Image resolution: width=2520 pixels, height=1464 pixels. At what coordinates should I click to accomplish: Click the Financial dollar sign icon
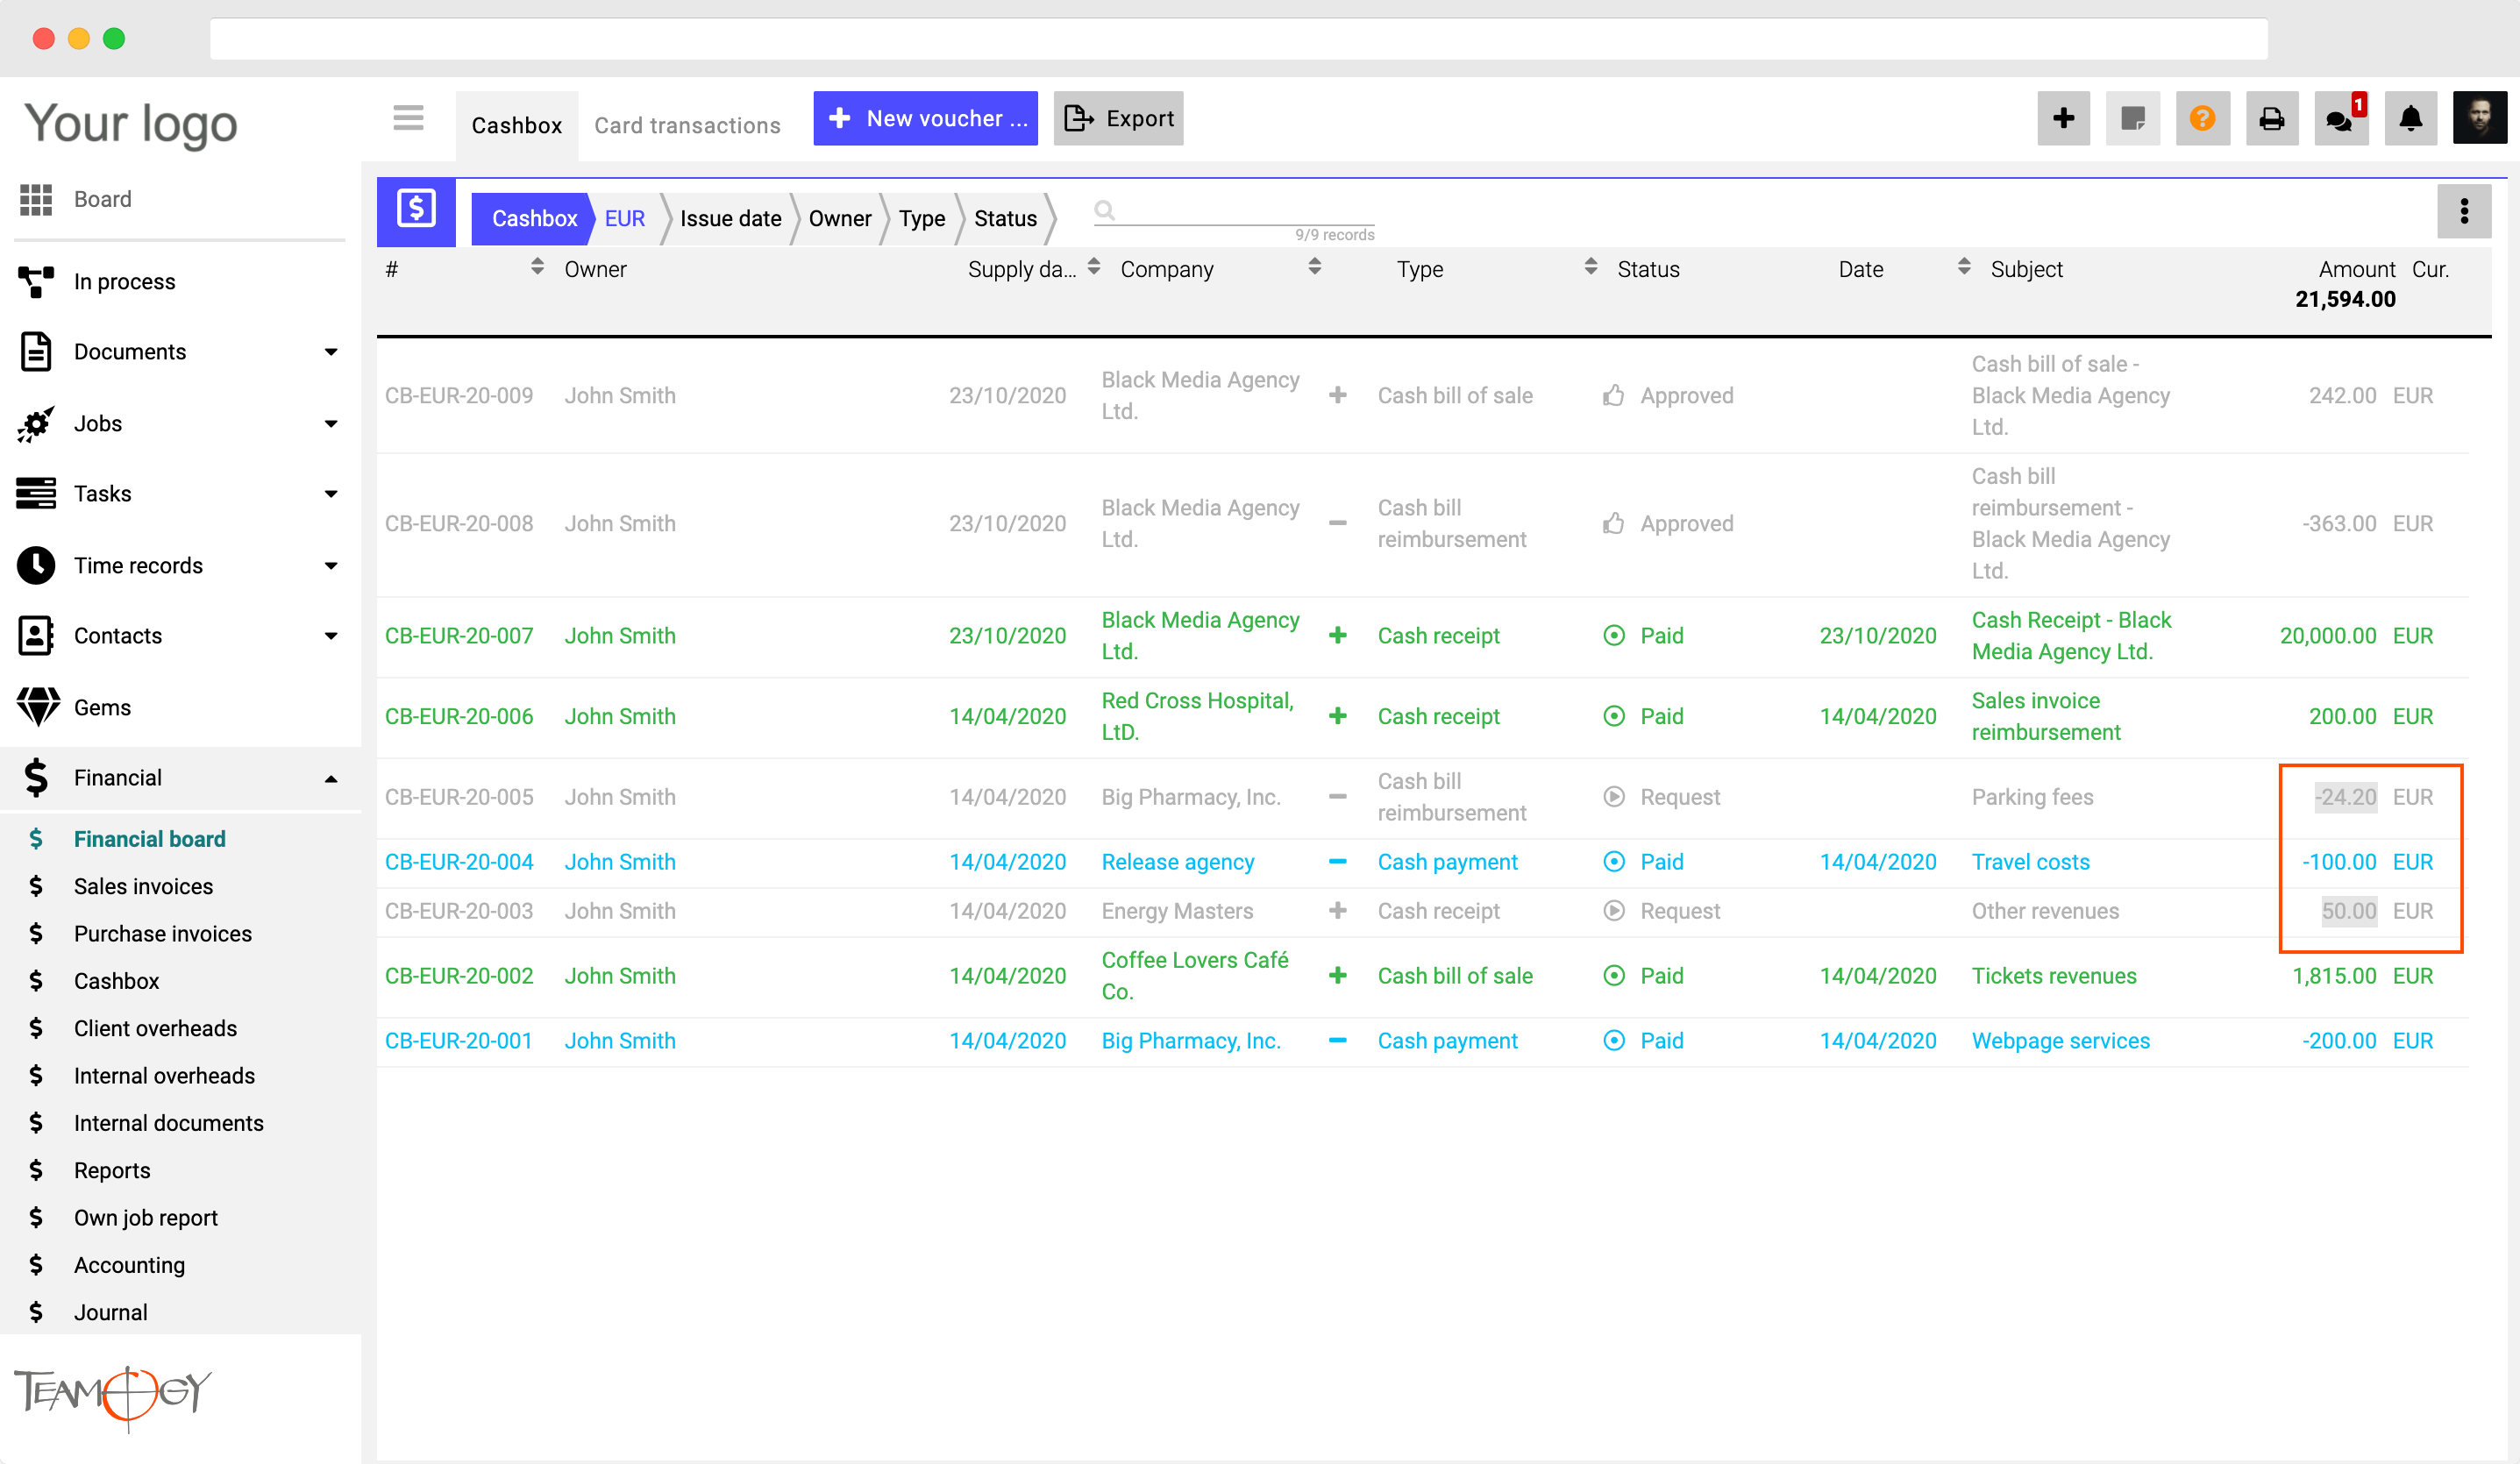[x=36, y=778]
